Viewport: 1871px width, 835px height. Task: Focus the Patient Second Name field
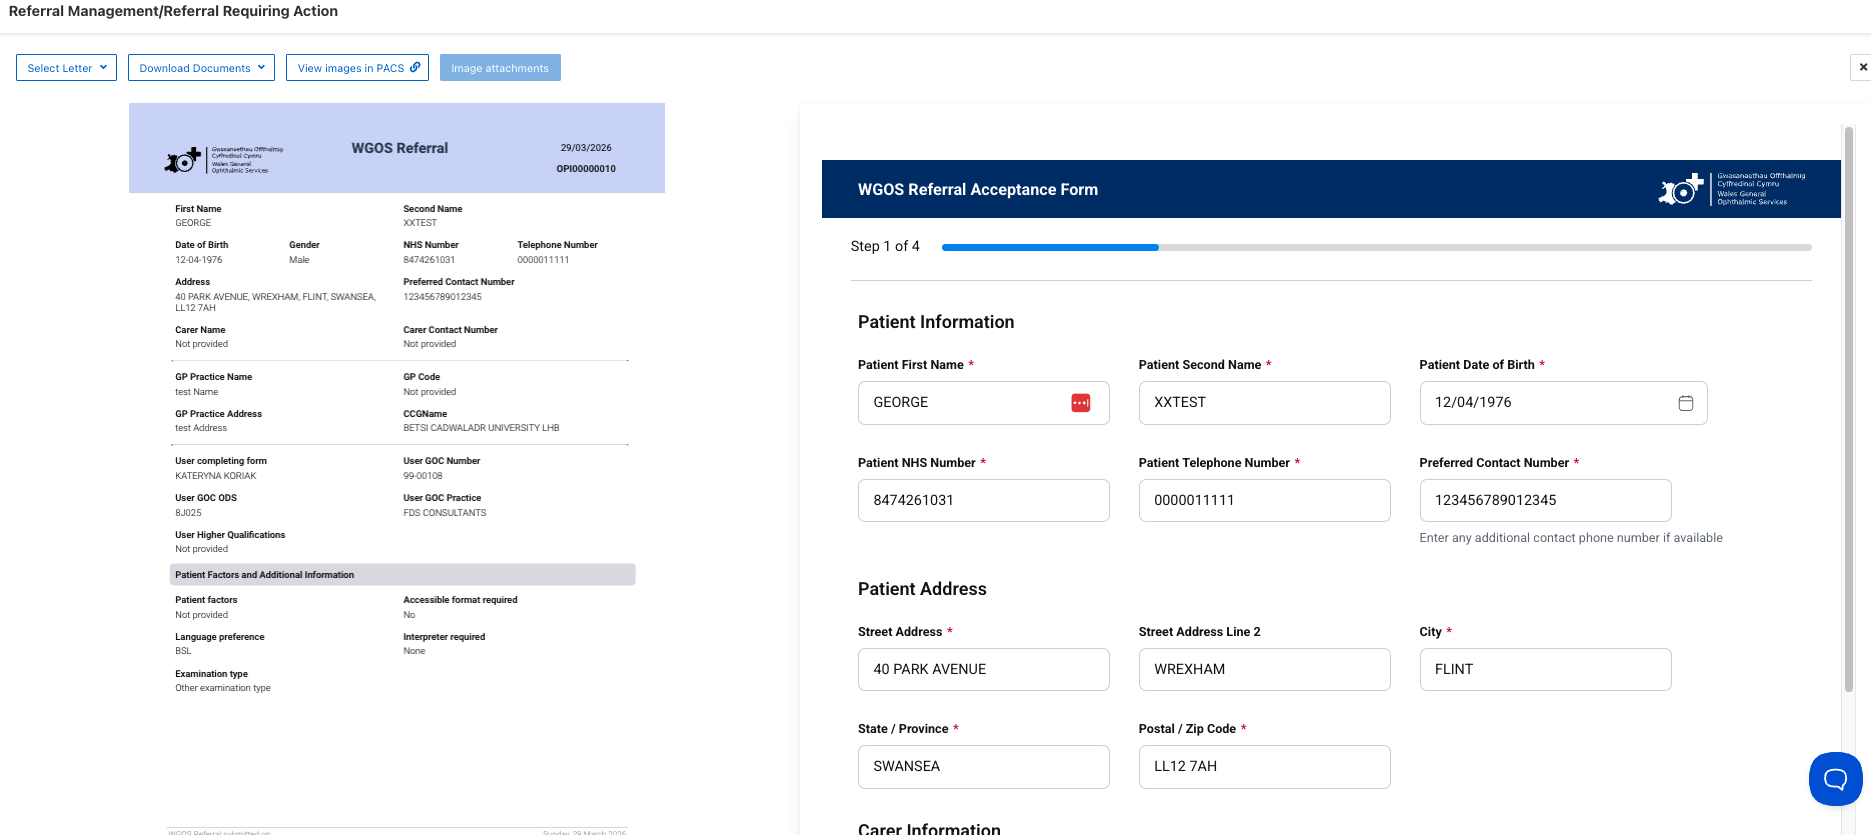[1264, 403]
